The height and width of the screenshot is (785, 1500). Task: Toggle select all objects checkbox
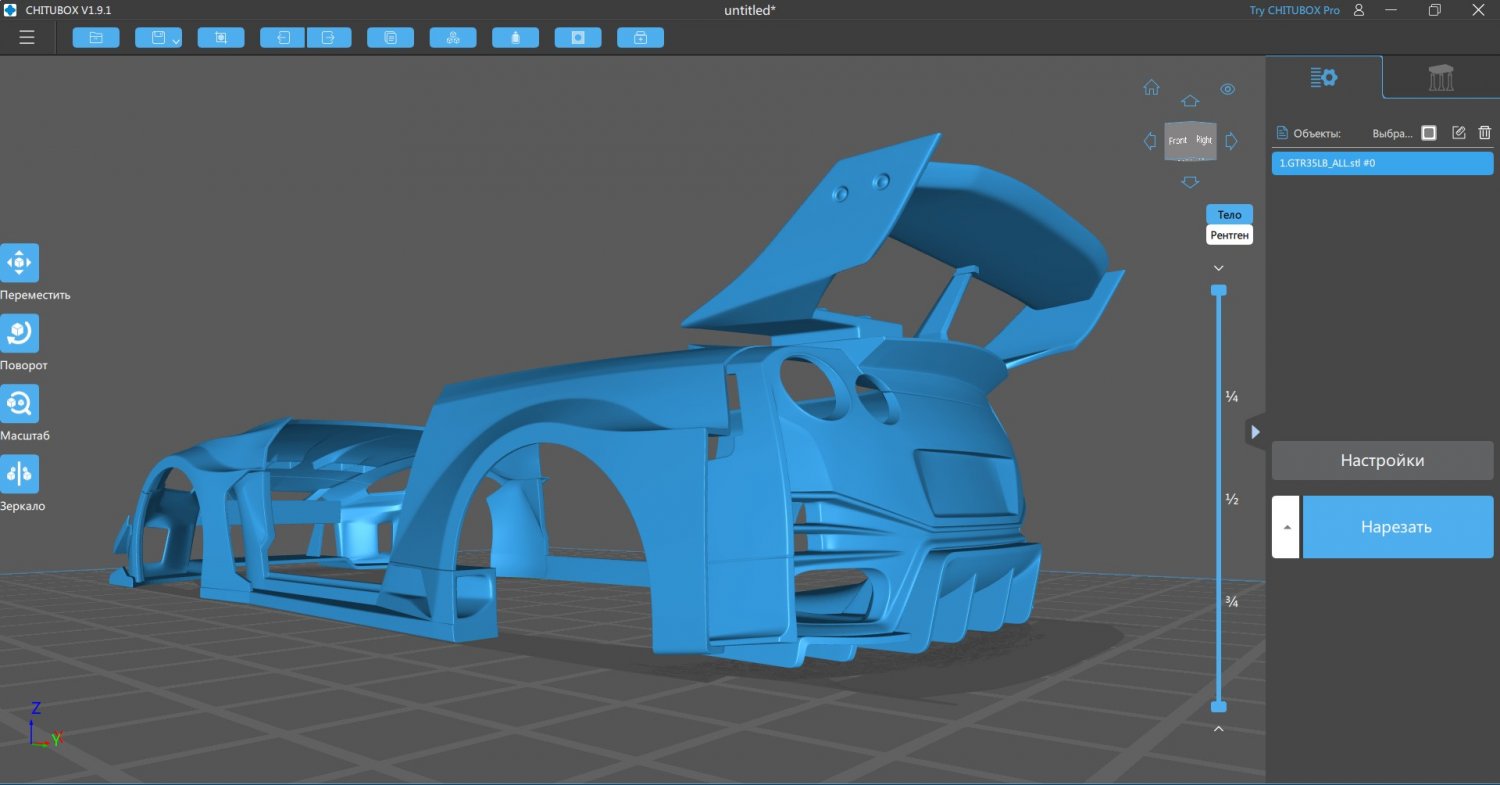(1429, 133)
